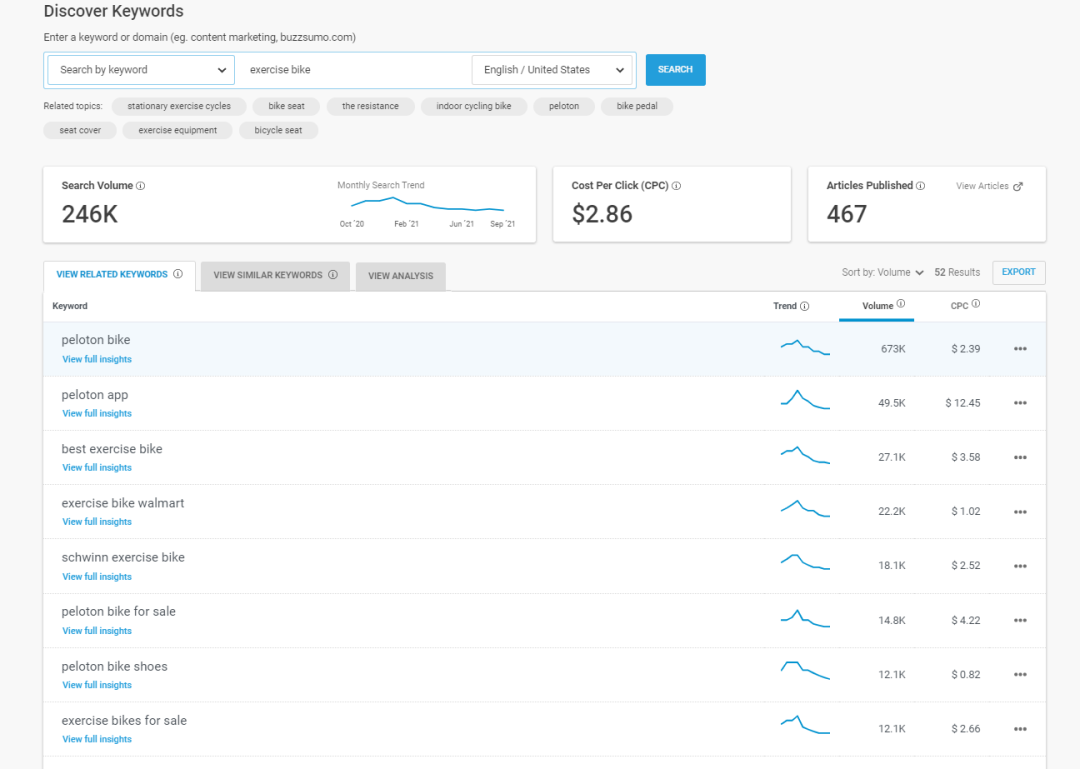This screenshot has width=1080, height=769.
Task: Expand the Search by keyword dropdown
Action: point(140,70)
